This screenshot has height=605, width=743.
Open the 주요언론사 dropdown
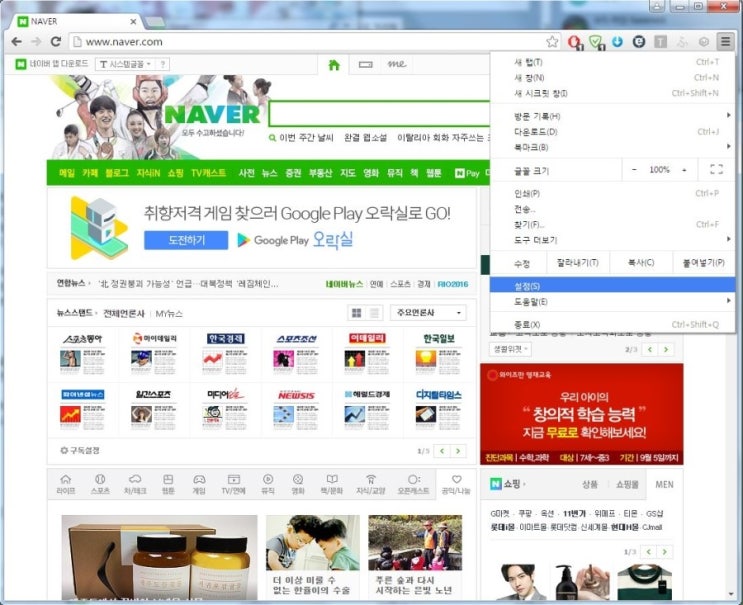tap(428, 313)
